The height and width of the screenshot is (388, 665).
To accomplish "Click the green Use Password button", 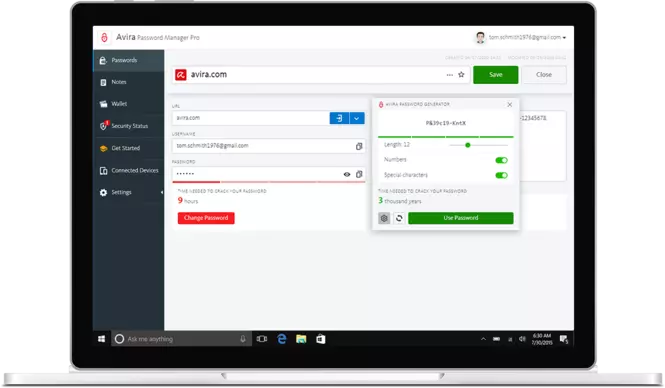I will click(x=461, y=218).
